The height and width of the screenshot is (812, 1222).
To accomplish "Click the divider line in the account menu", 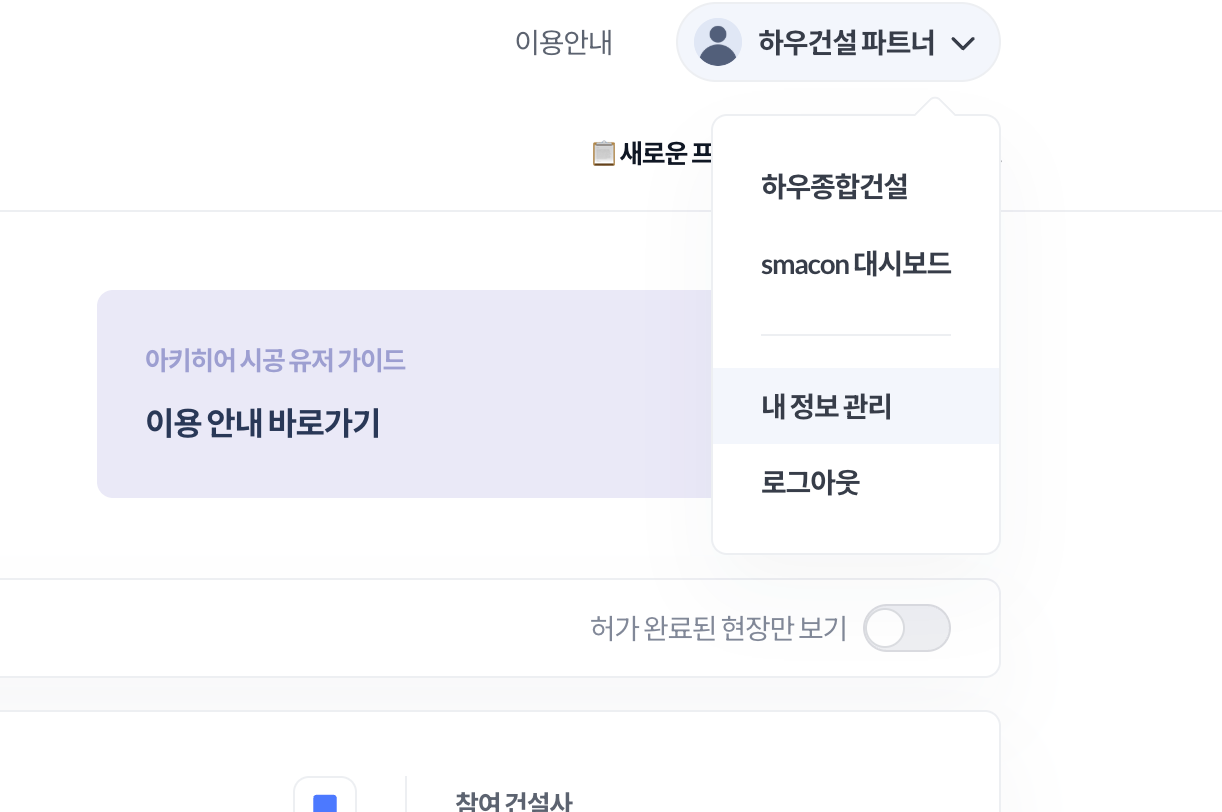I will pyautogui.click(x=856, y=335).
